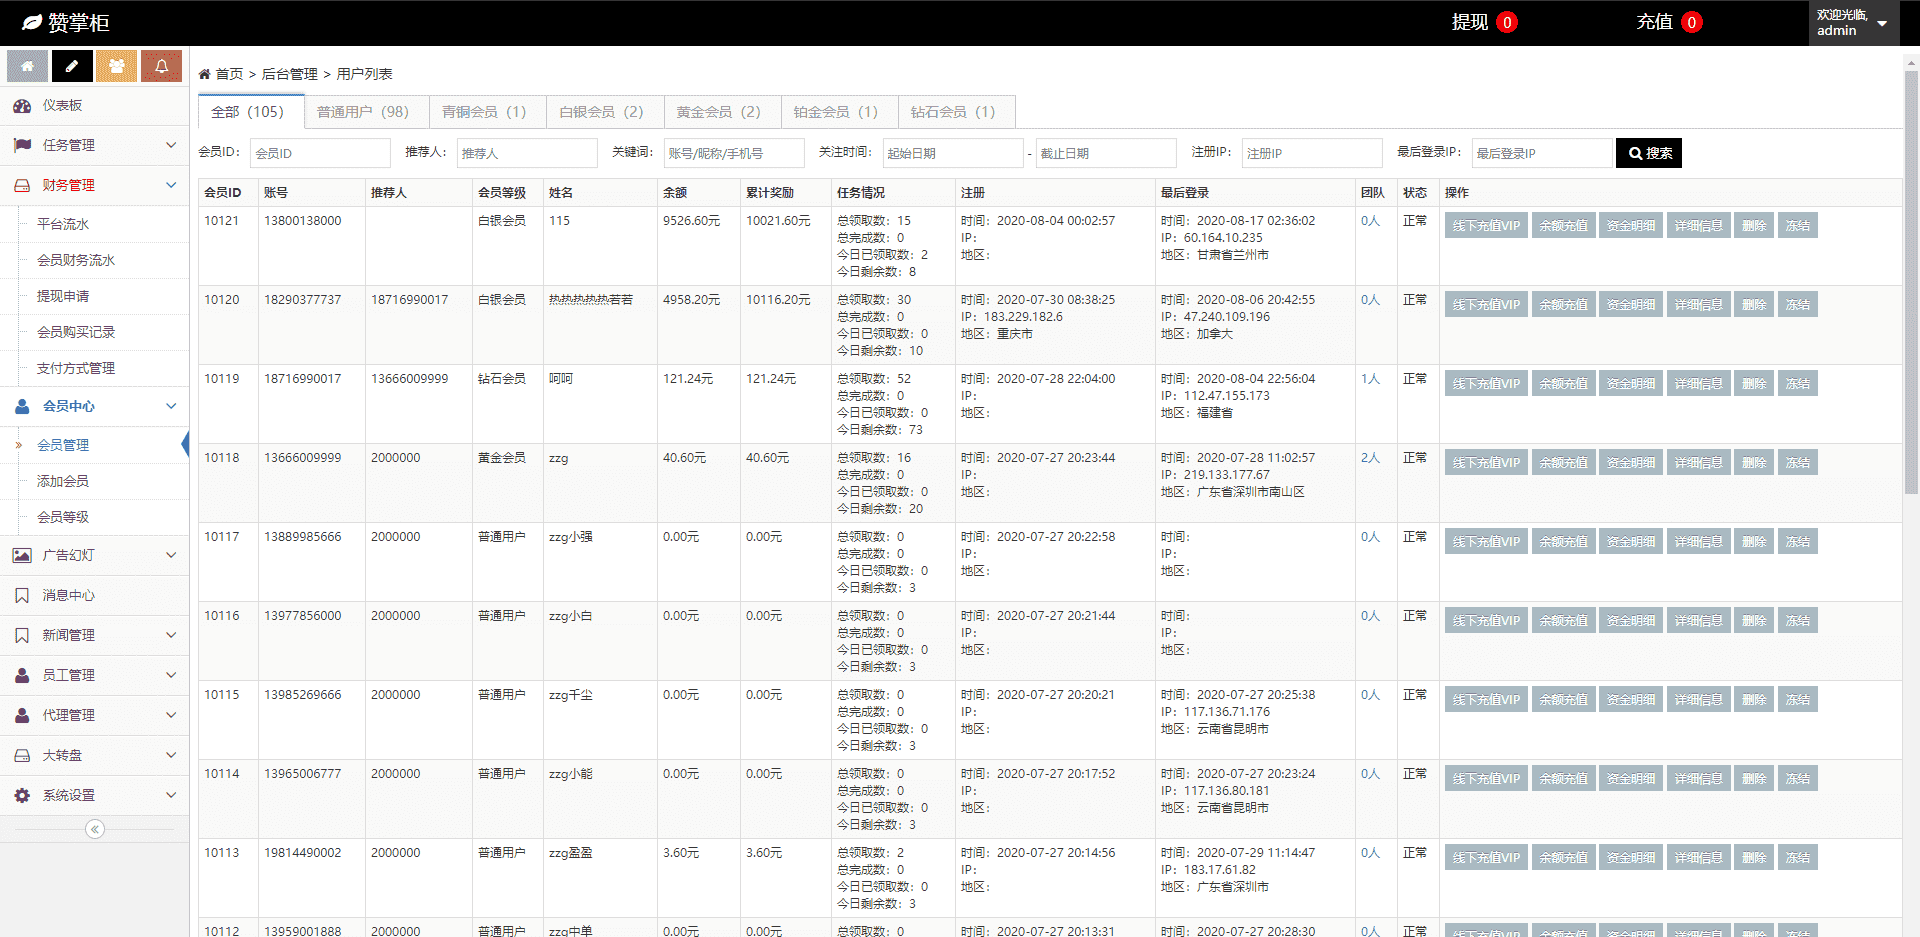The height and width of the screenshot is (937, 1920).
Task: Open 详细信息 for member 10119
Action: click(x=1698, y=384)
